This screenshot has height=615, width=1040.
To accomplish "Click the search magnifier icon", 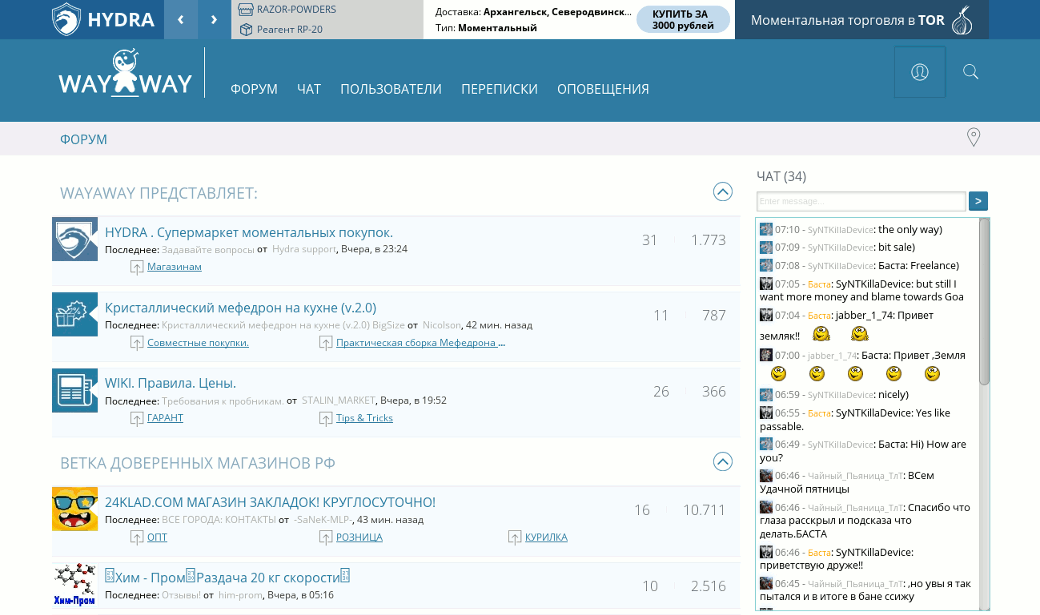I will click(x=970, y=72).
